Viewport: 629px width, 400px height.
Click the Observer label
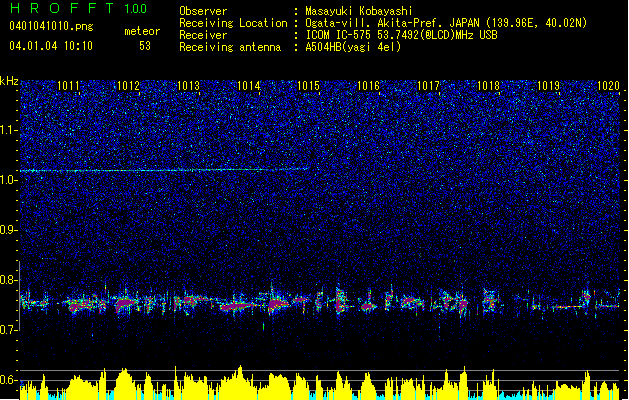click(x=203, y=11)
